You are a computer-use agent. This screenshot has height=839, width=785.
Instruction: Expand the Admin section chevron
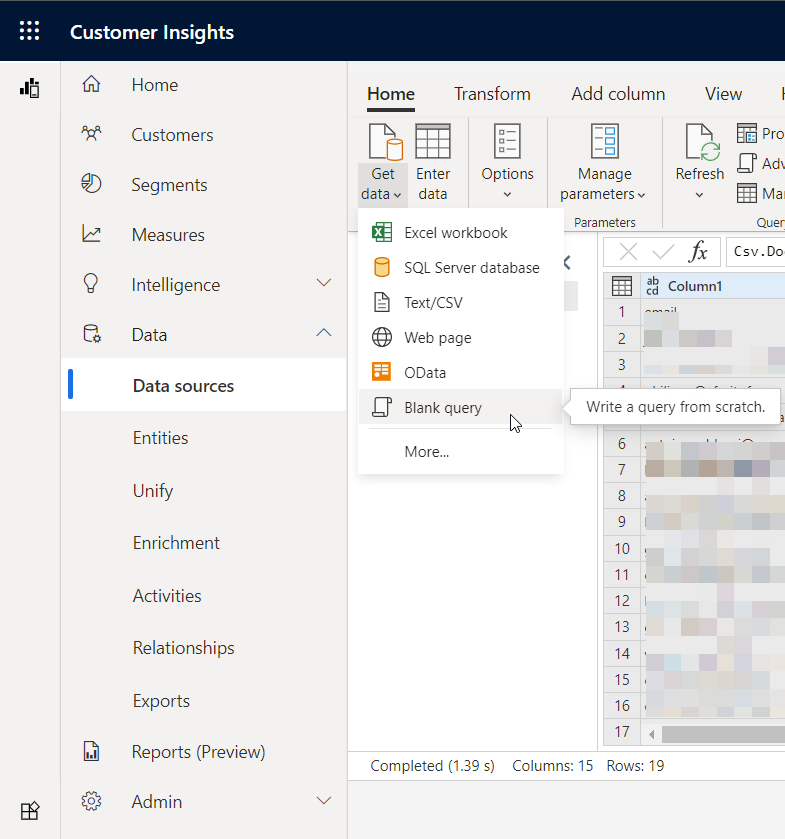tap(324, 800)
